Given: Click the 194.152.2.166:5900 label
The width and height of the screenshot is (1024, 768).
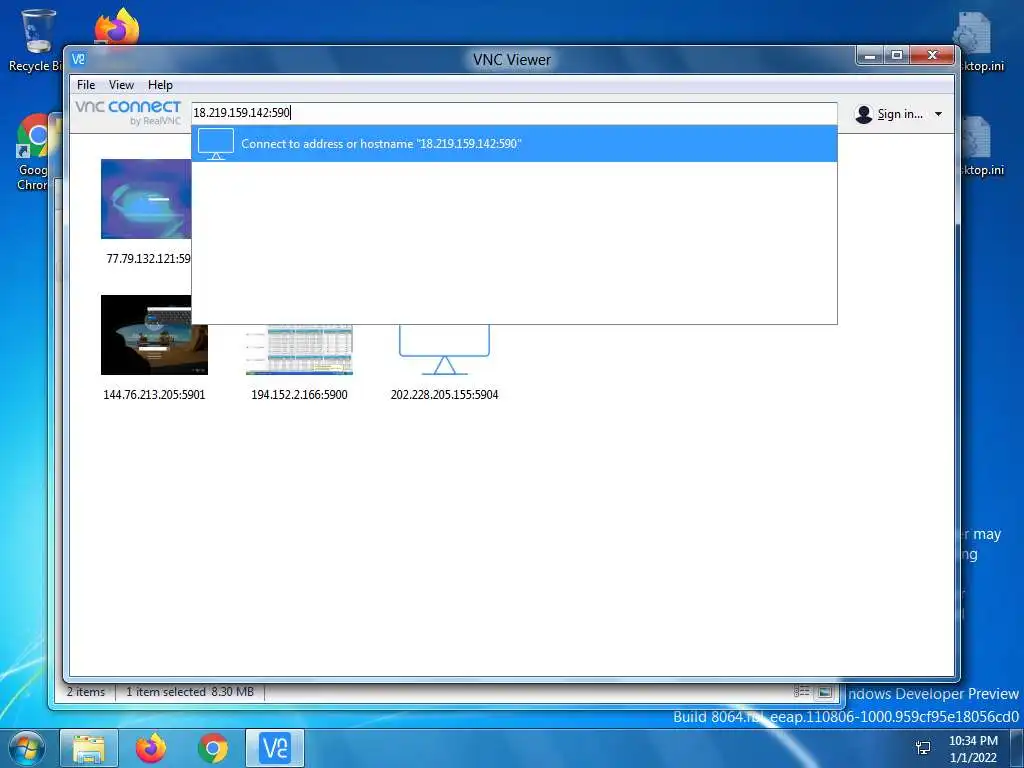Looking at the screenshot, I should [299, 394].
